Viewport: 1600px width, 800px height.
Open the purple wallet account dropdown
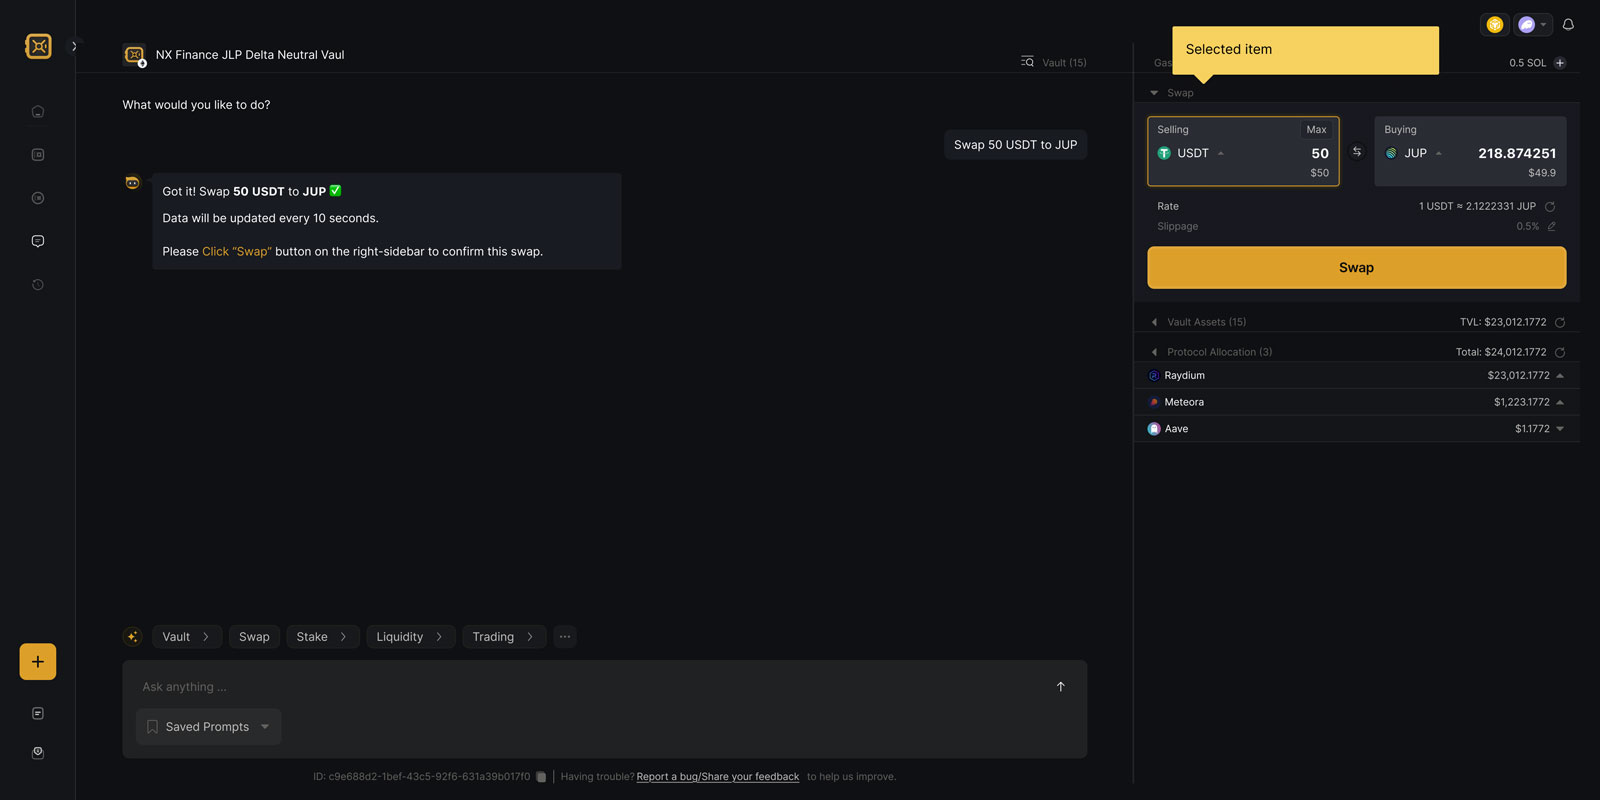tap(1532, 25)
